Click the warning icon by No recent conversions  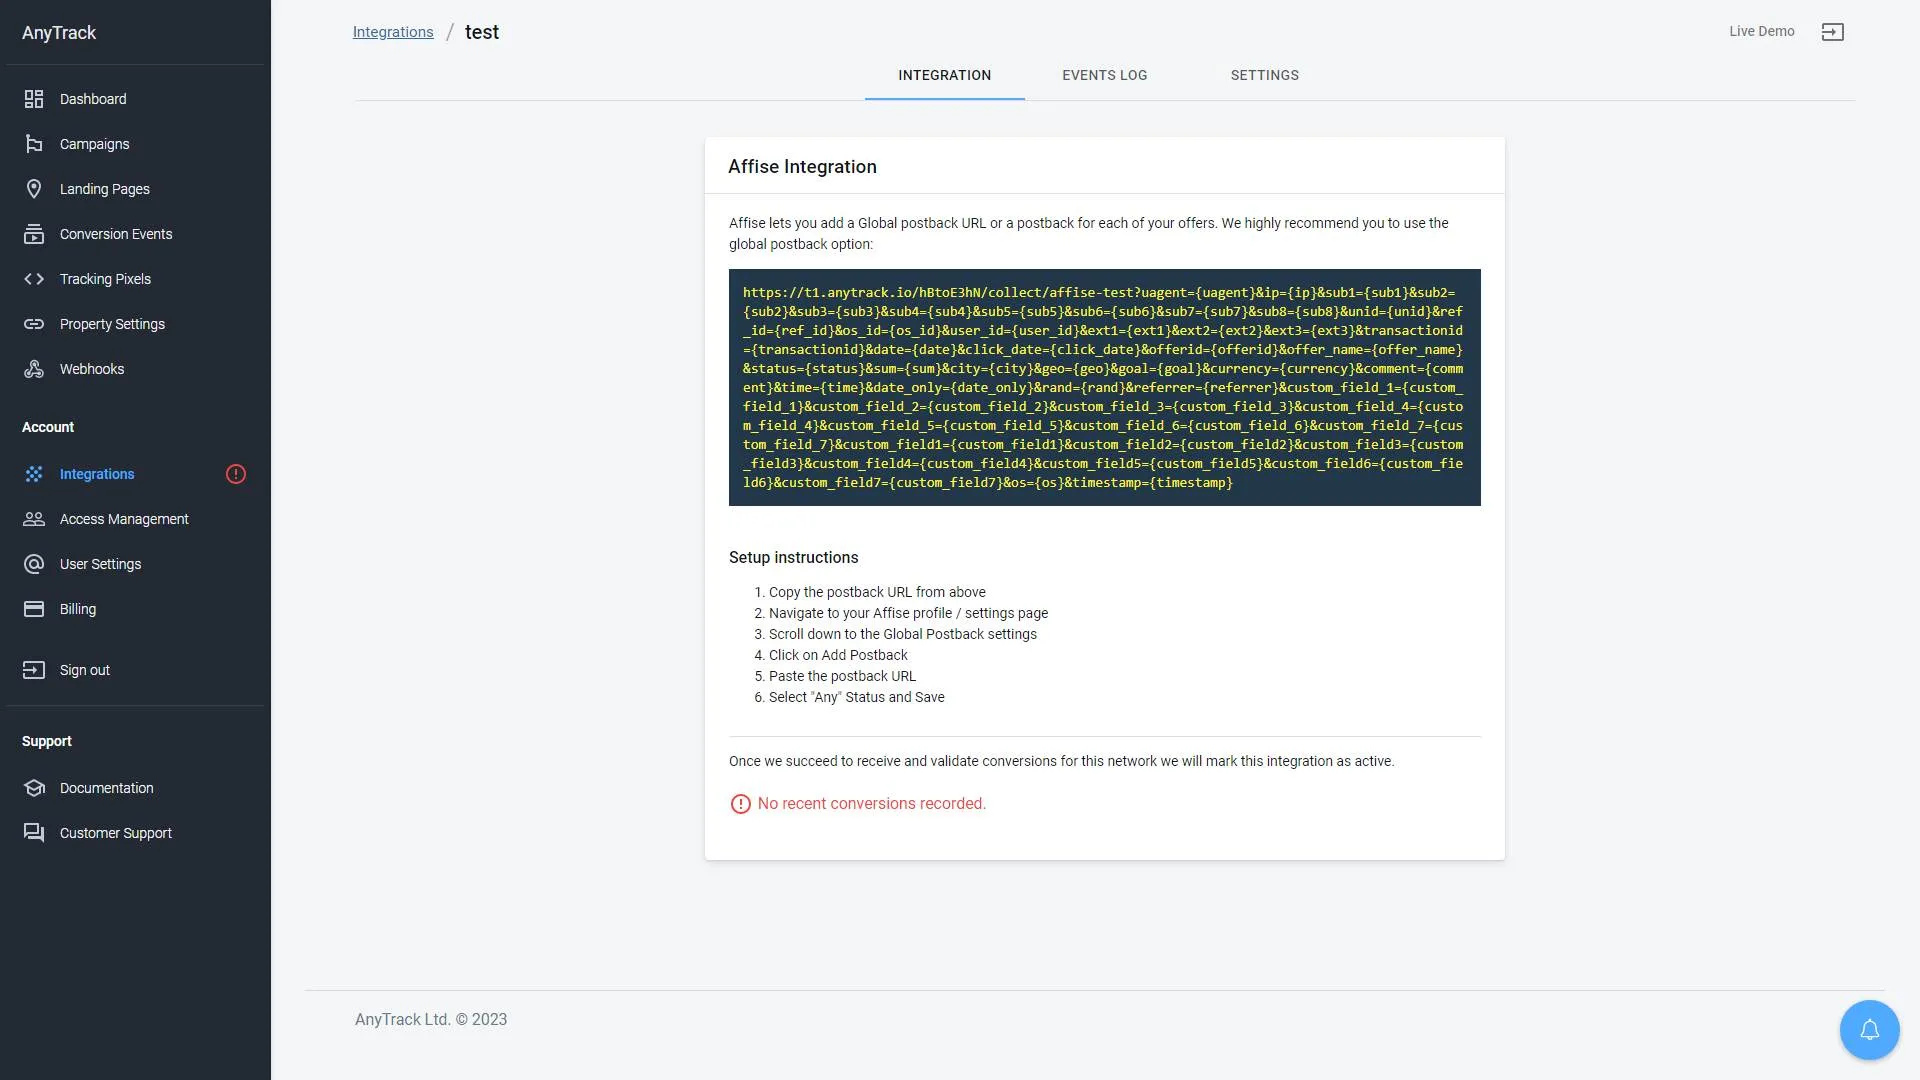(x=740, y=804)
